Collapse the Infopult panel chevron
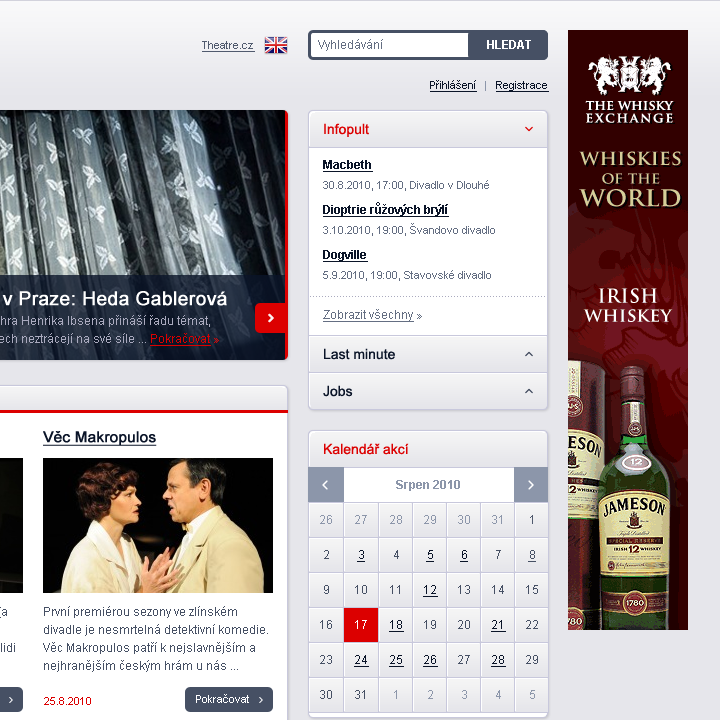Screen dimensions: 720x720 coord(529,129)
